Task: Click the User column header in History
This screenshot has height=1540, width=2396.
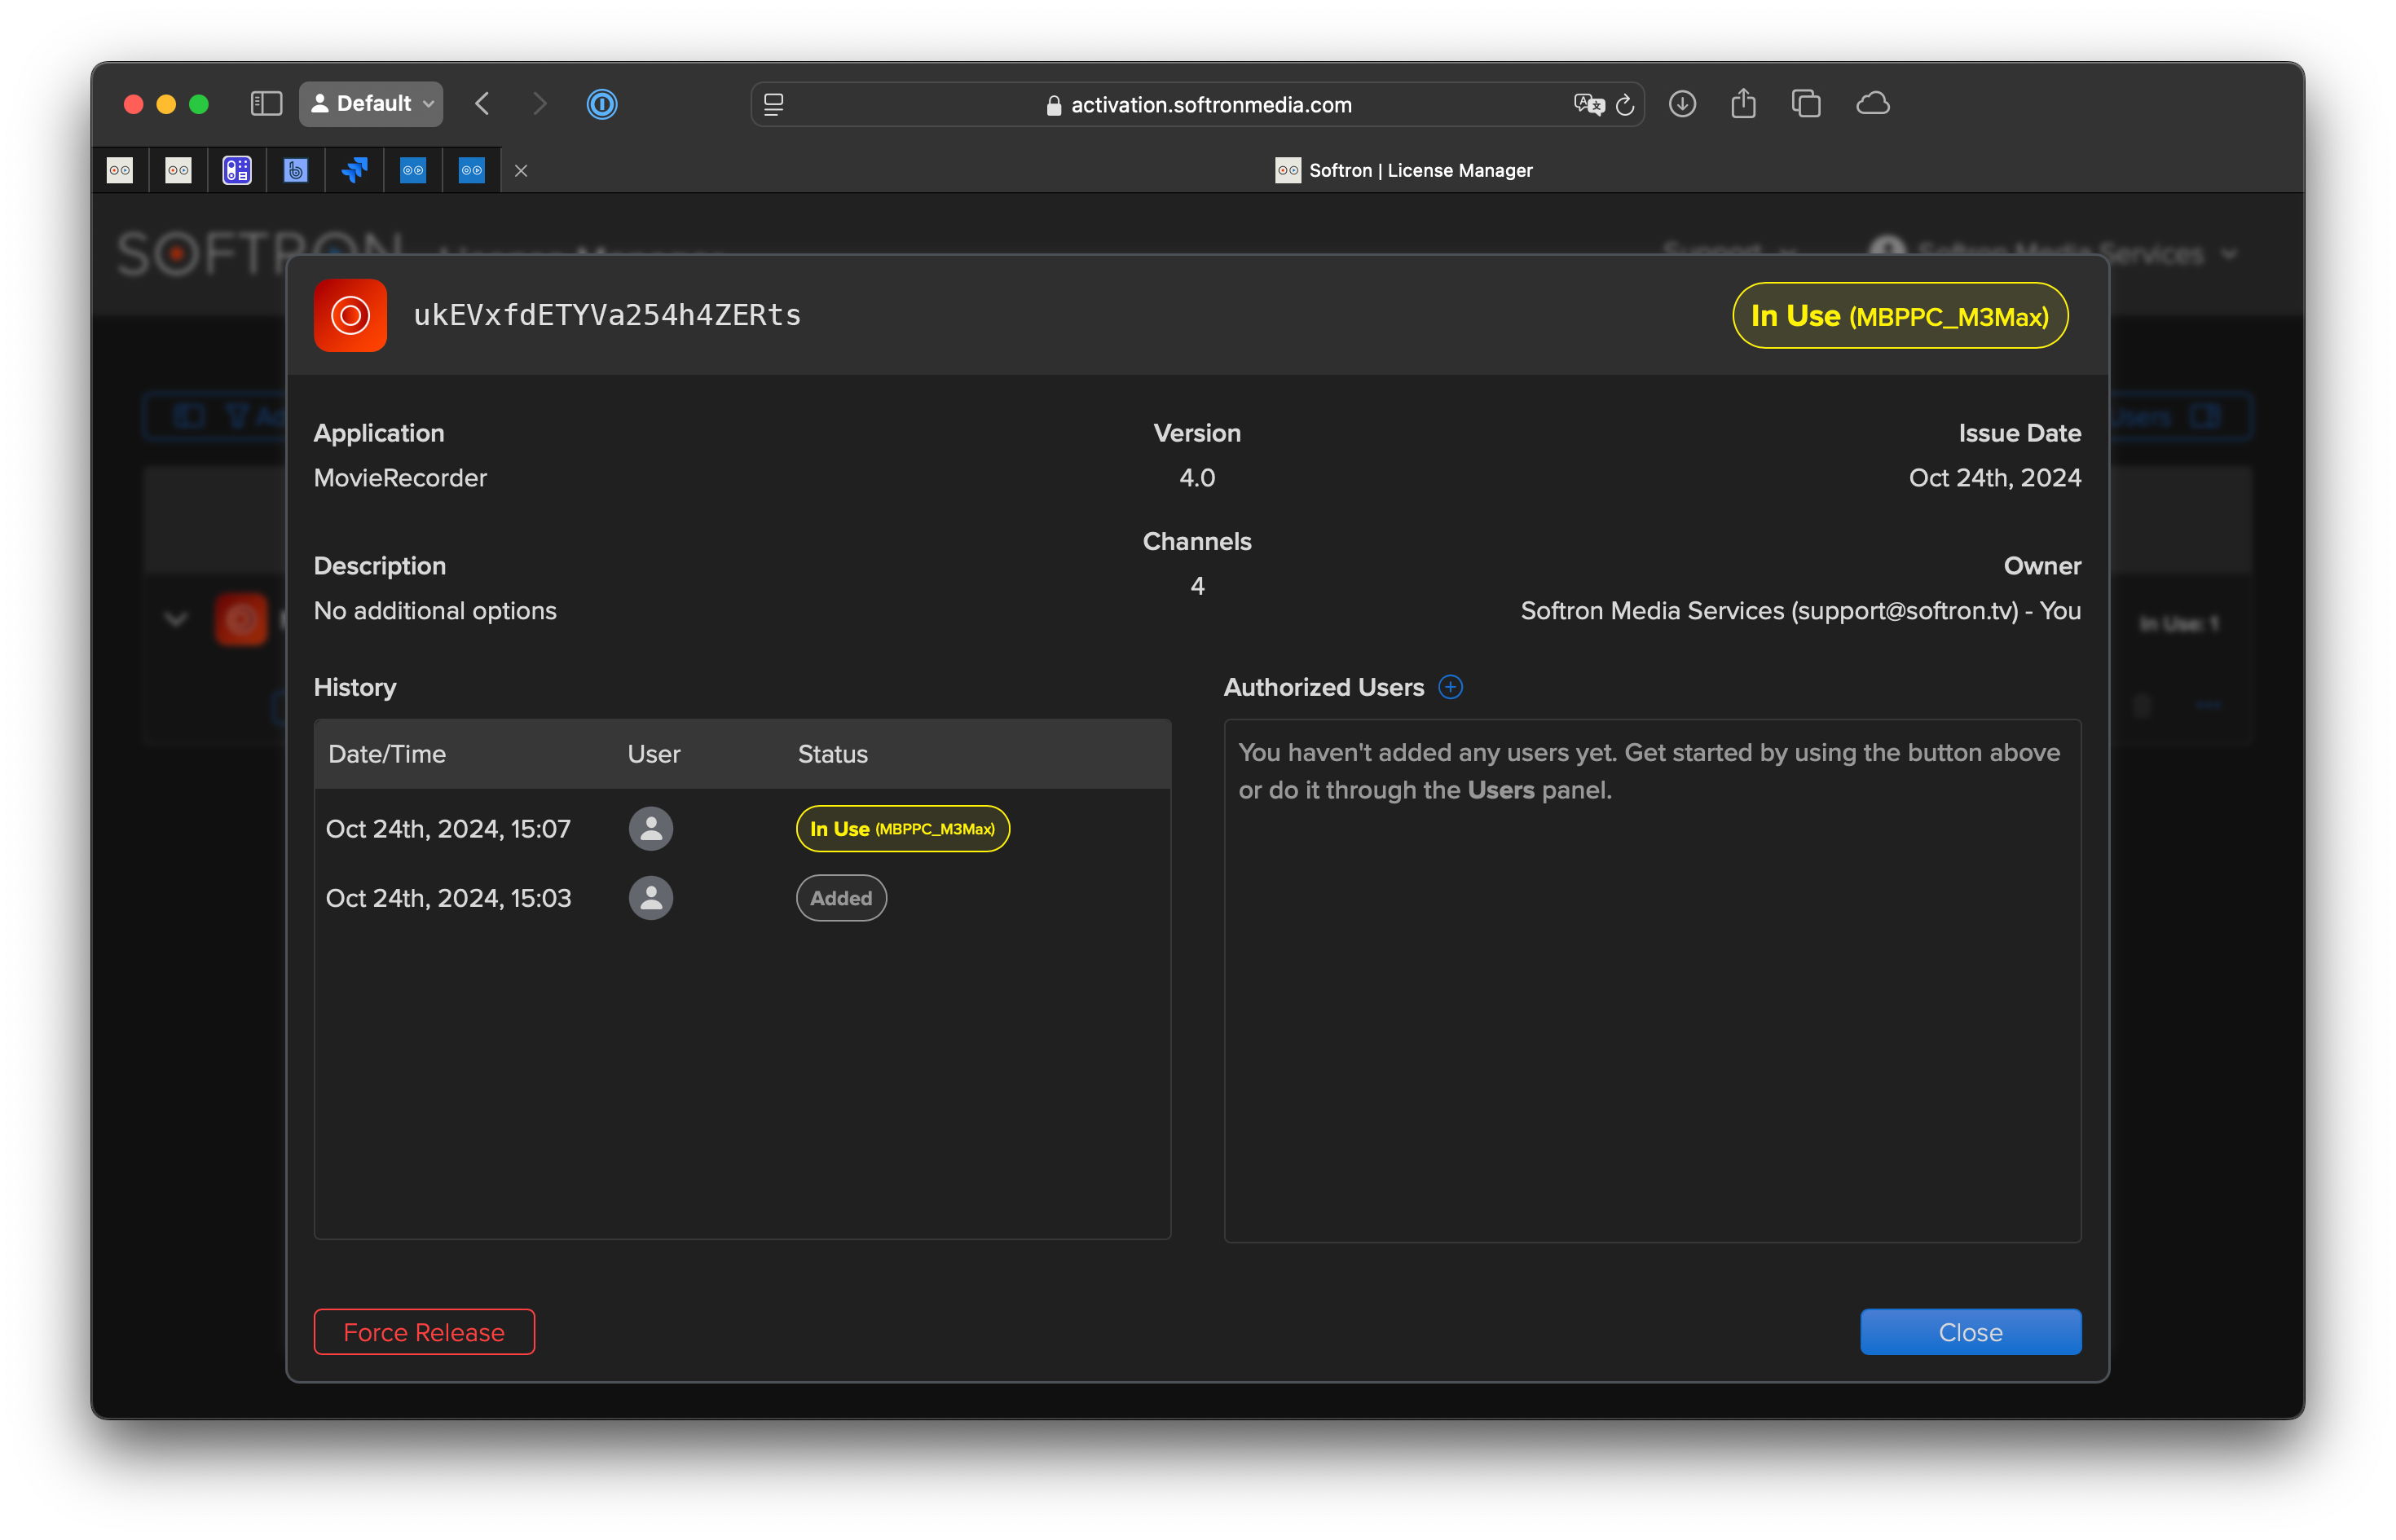Action: tap(654, 753)
